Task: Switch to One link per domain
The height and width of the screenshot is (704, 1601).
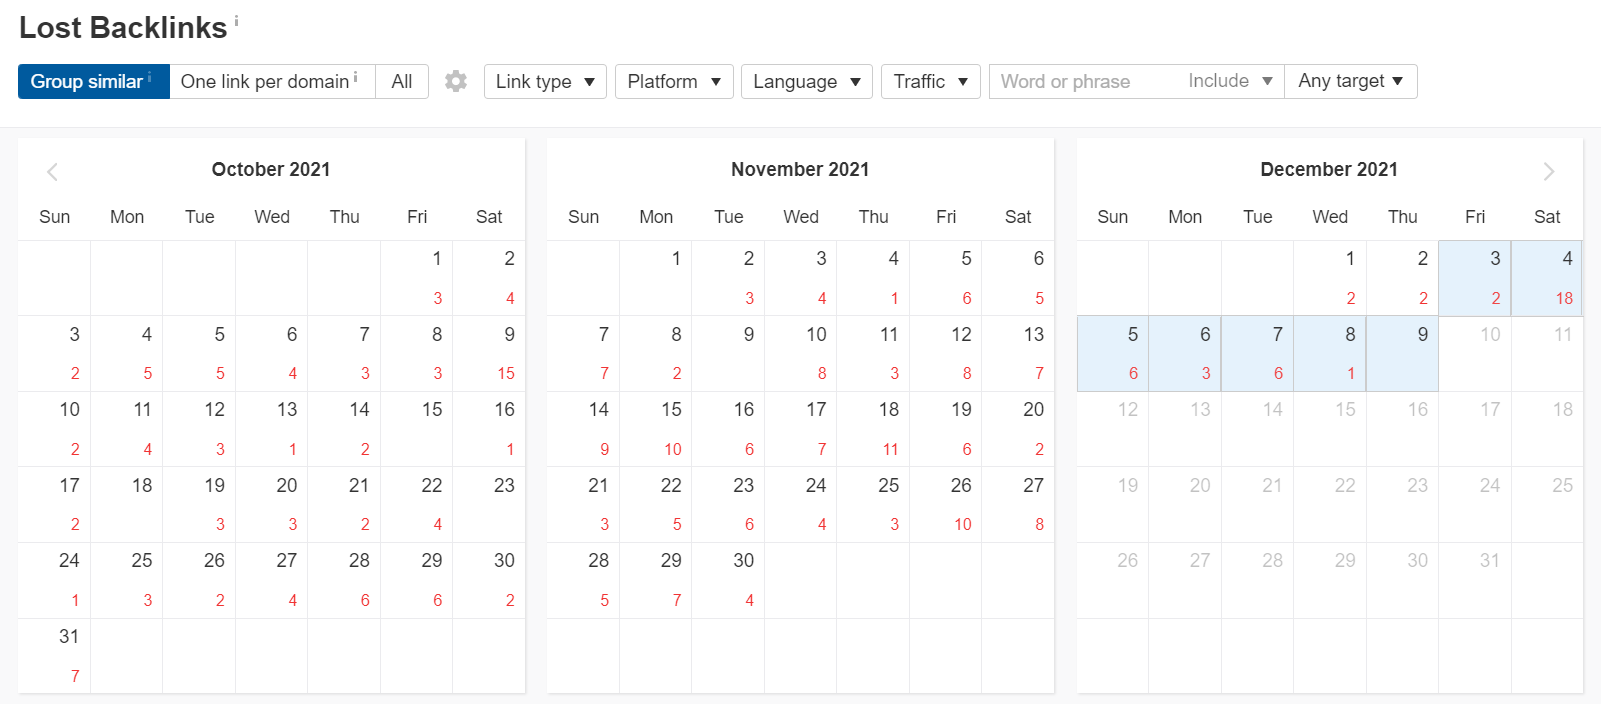Action: click(x=272, y=81)
